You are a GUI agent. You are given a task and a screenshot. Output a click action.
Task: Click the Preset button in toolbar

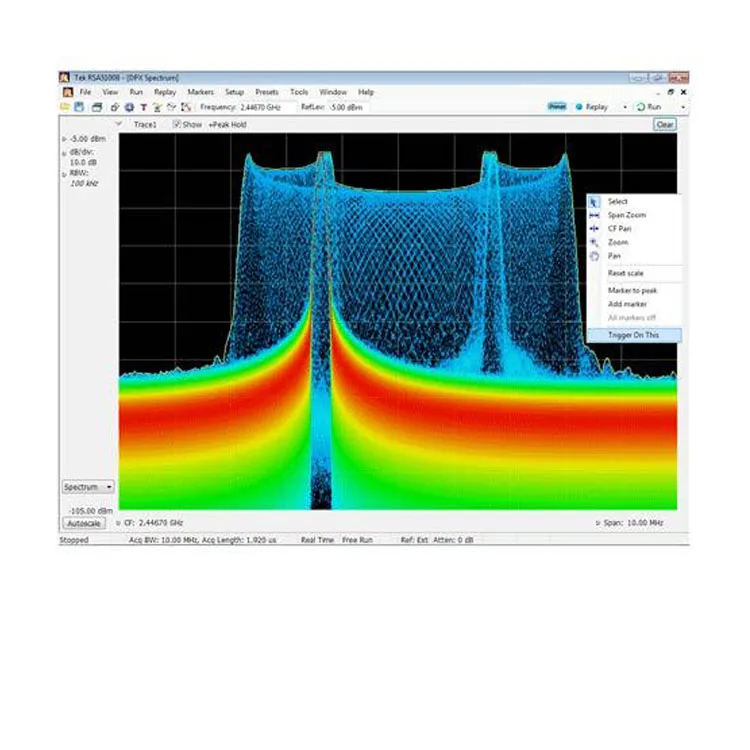pos(557,107)
